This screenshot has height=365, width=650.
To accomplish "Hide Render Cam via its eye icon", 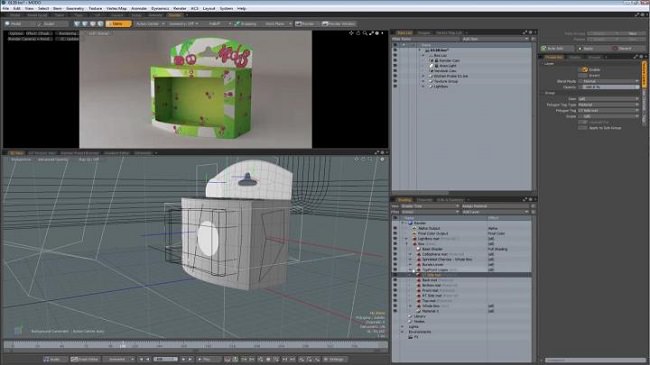I will click(x=395, y=61).
